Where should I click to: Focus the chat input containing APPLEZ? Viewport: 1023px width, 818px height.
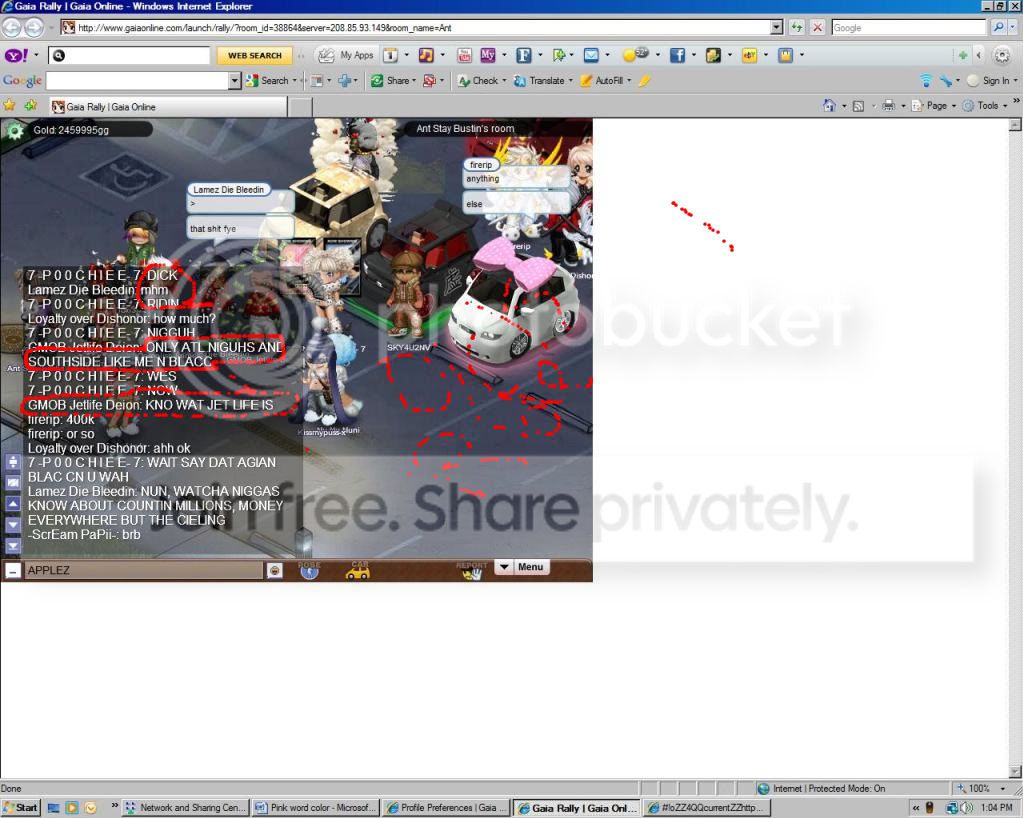point(144,570)
